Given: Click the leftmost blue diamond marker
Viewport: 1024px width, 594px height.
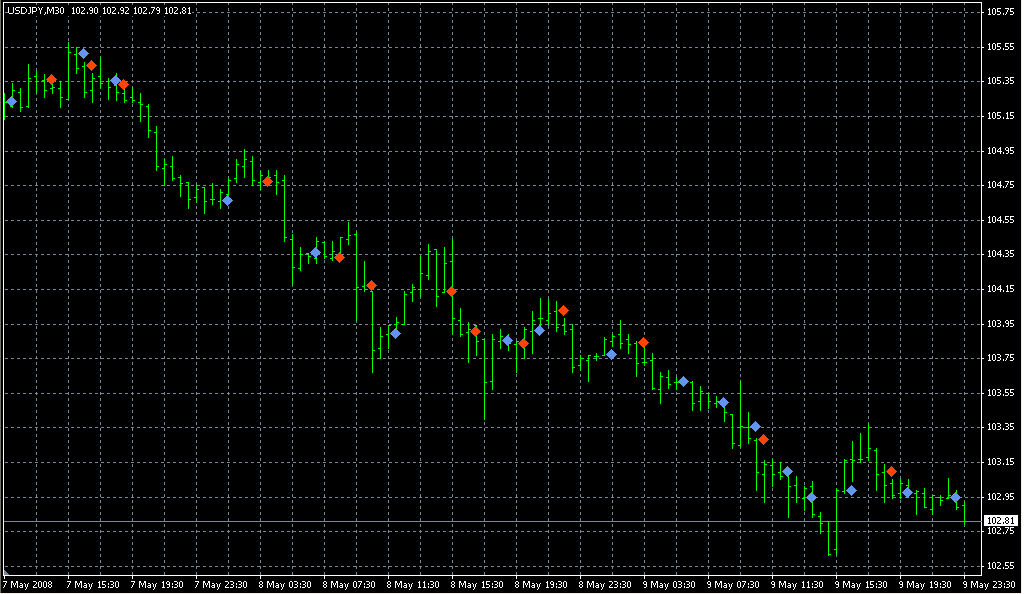Looking at the screenshot, I should (x=11, y=101).
